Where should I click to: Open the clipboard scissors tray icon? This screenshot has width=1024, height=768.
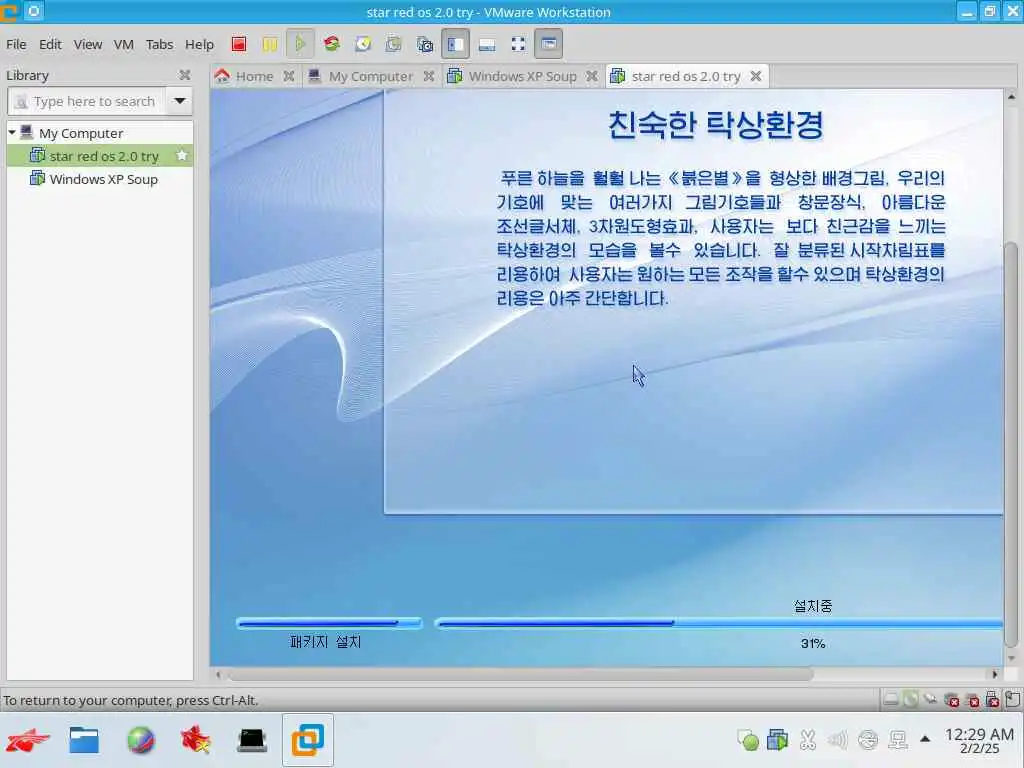[807, 739]
